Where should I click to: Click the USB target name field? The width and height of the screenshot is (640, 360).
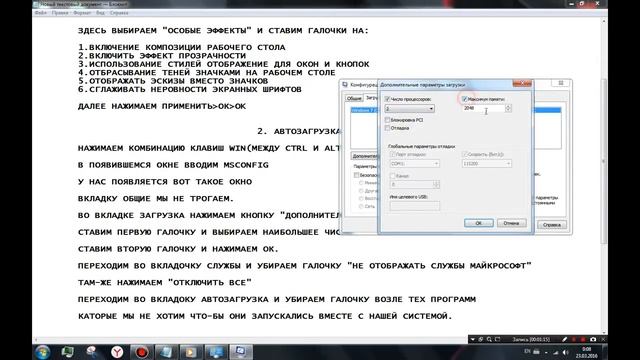pyautogui.click(x=415, y=206)
